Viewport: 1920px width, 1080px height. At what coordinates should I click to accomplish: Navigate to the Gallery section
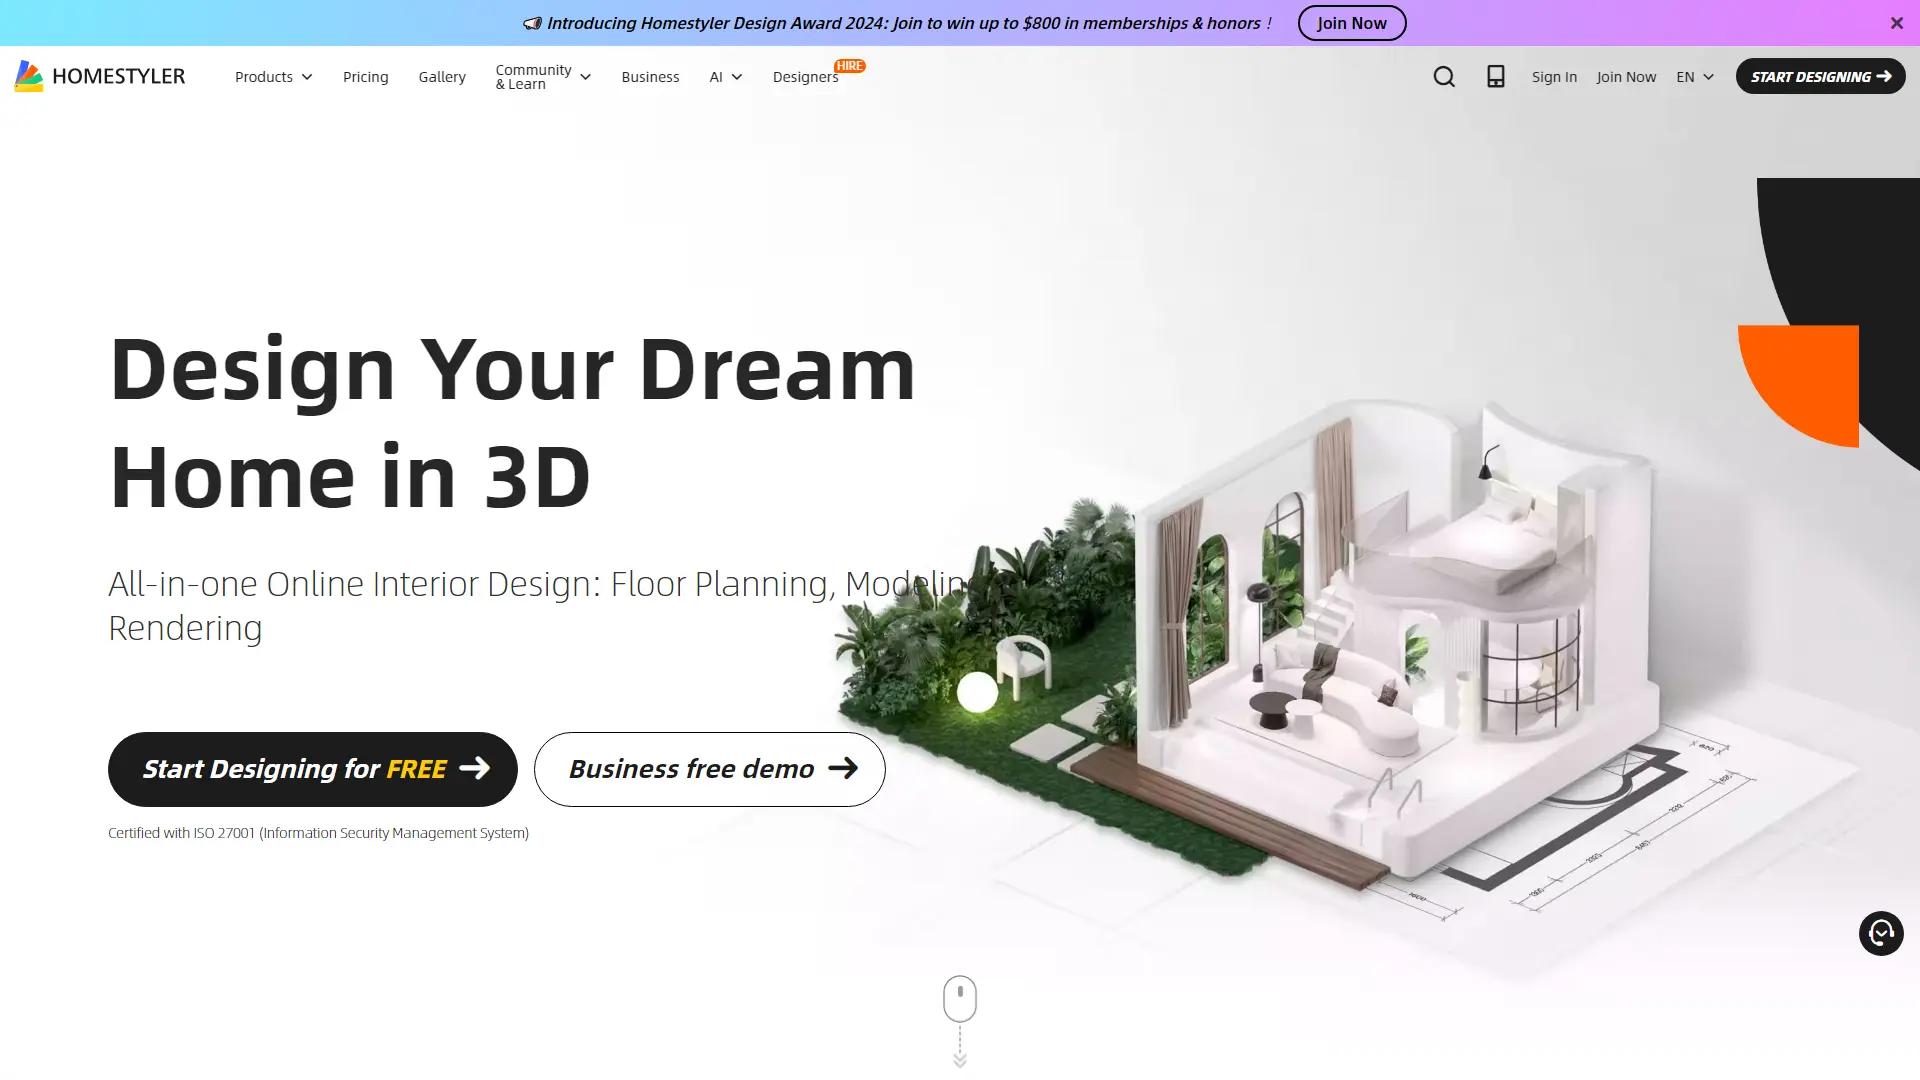pos(441,76)
